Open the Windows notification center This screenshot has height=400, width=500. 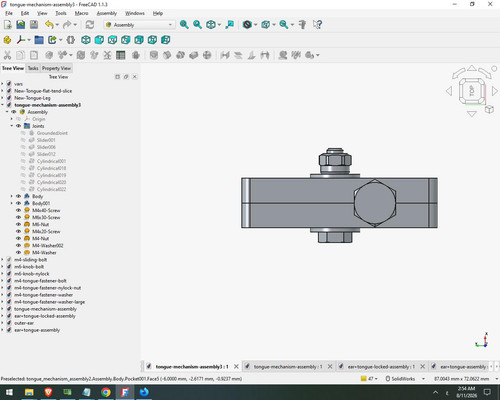coord(487,392)
